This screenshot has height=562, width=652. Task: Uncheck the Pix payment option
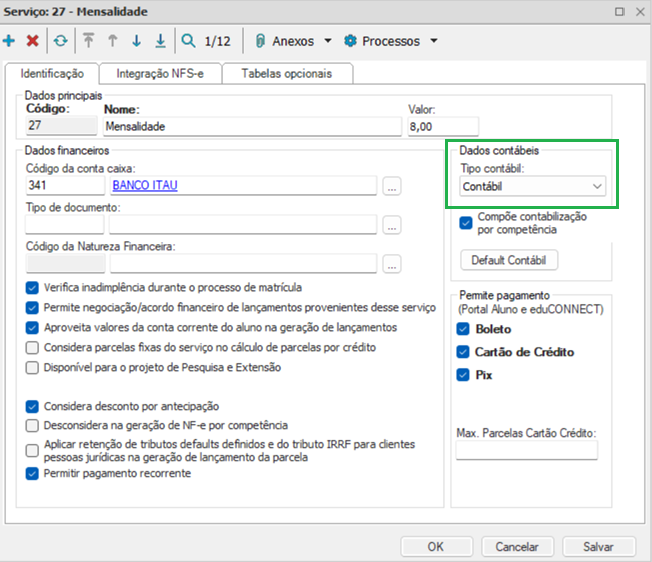click(463, 375)
